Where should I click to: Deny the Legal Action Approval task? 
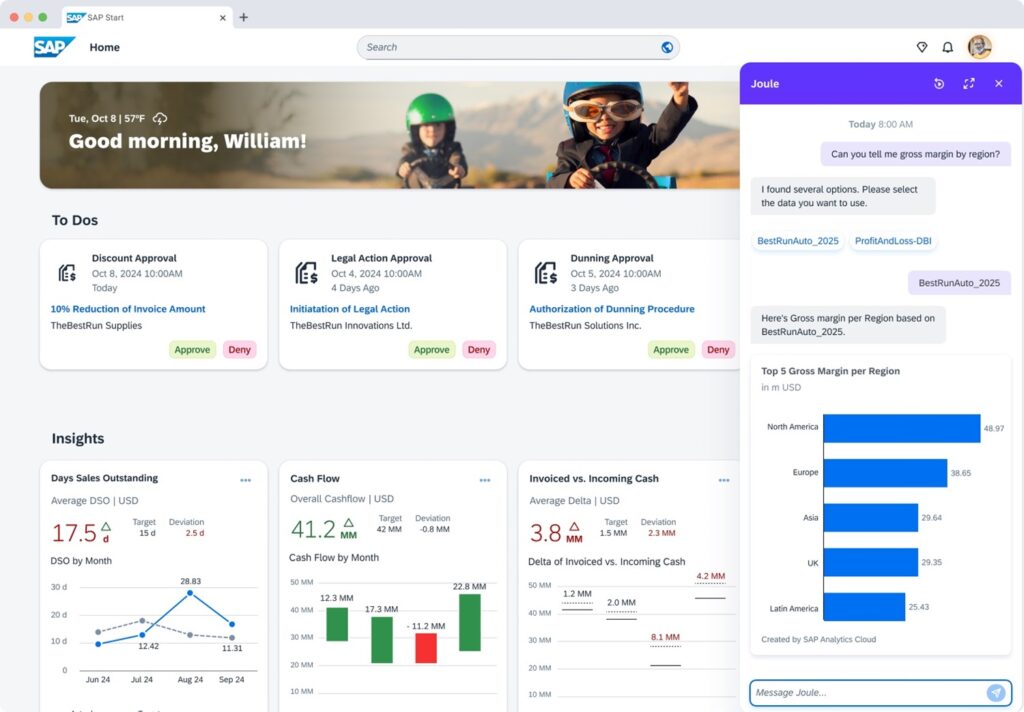point(479,349)
